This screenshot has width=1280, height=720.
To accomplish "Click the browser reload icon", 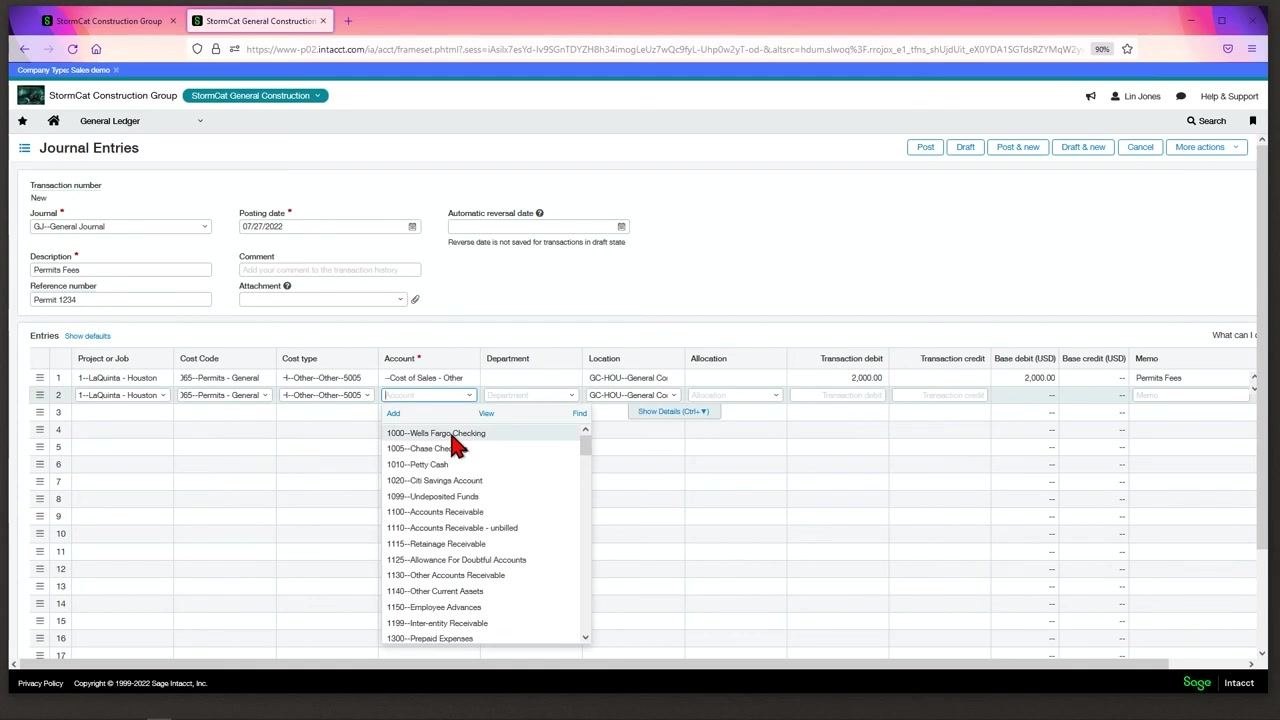I will (72, 49).
